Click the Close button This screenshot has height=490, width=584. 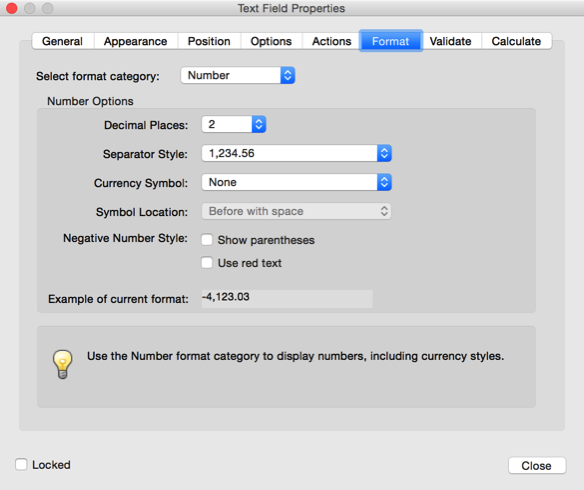click(537, 465)
